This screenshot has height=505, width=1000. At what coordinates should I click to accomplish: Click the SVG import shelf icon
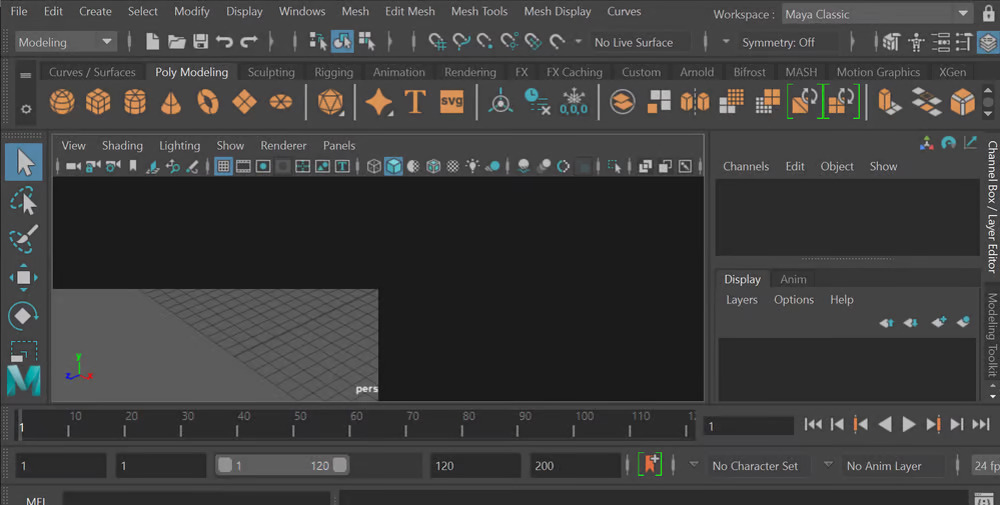click(452, 102)
